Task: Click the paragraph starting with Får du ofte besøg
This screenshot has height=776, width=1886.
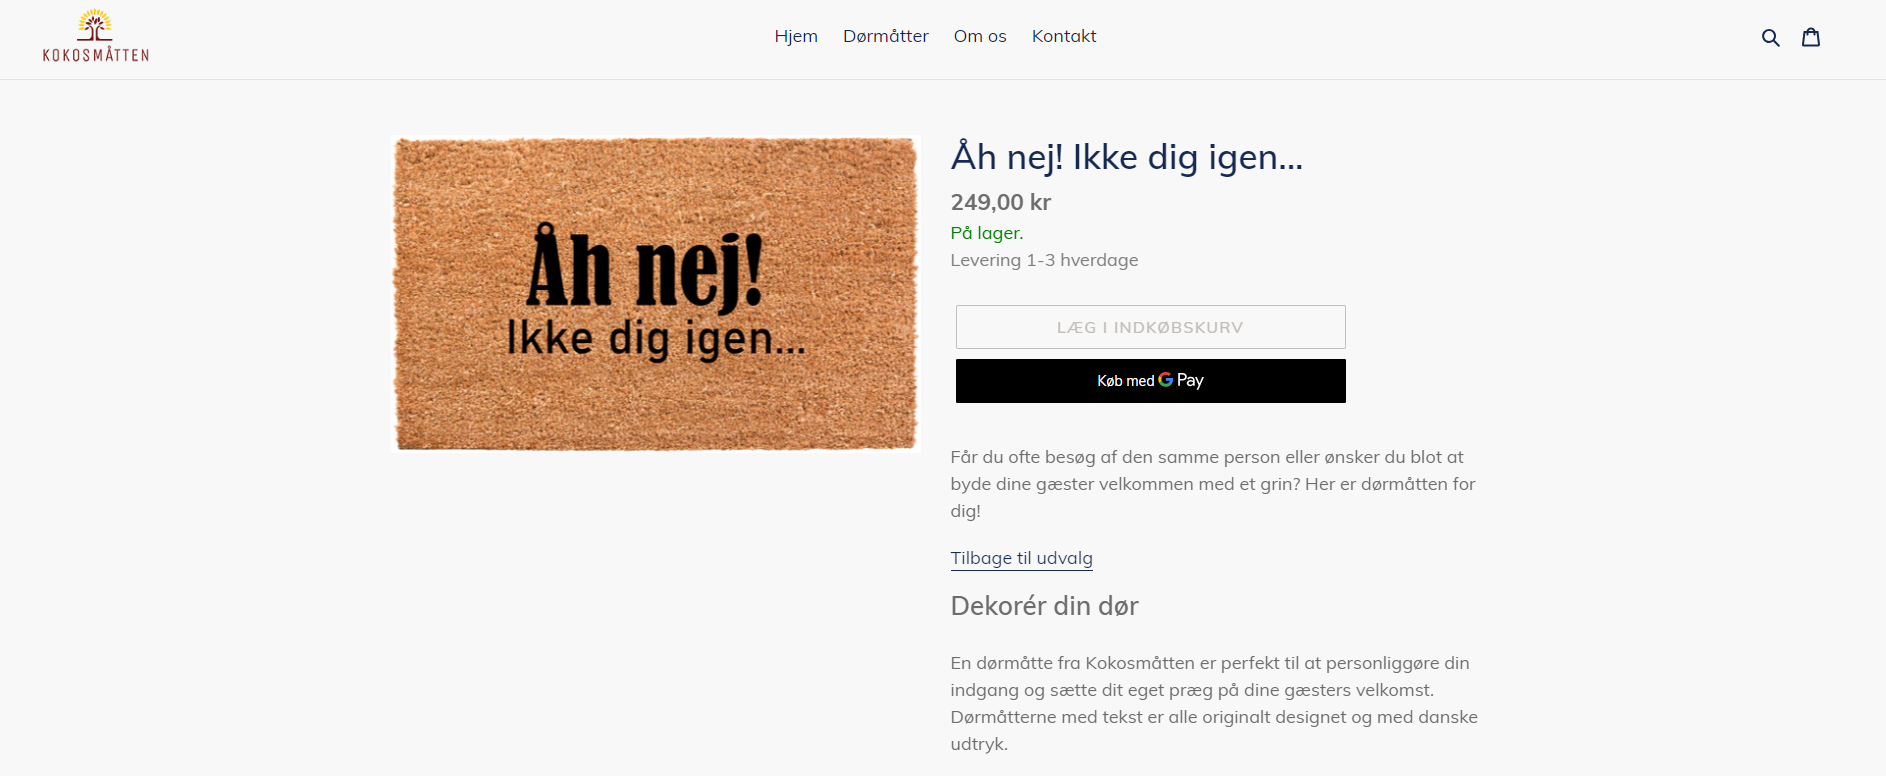Action: [x=1212, y=484]
